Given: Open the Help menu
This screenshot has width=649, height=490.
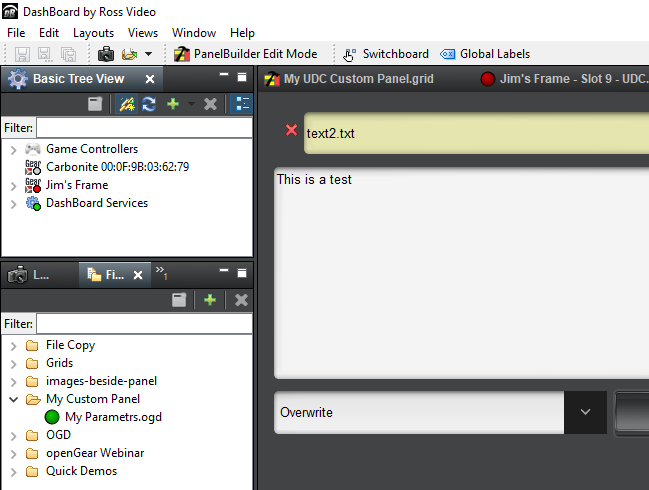Looking at the screenshot, I should point(242,33).
